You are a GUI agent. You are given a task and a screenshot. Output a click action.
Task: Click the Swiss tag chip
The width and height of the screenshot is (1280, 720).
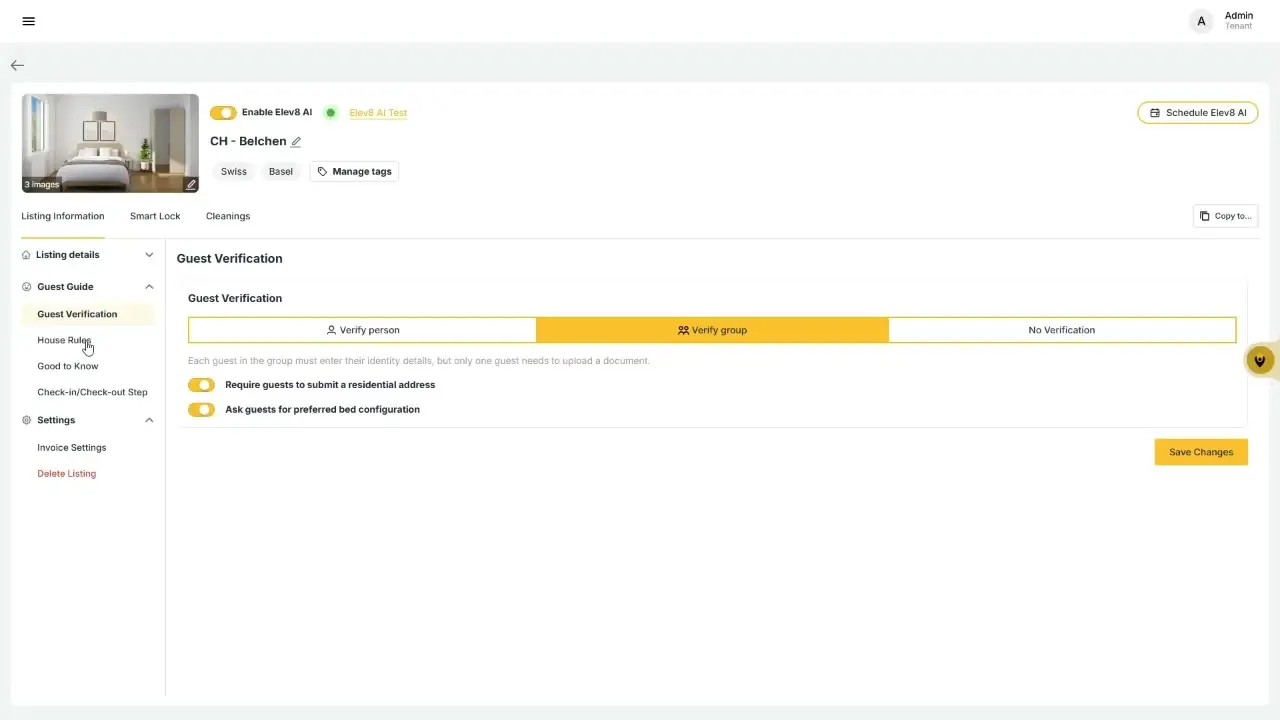[234, 172]
